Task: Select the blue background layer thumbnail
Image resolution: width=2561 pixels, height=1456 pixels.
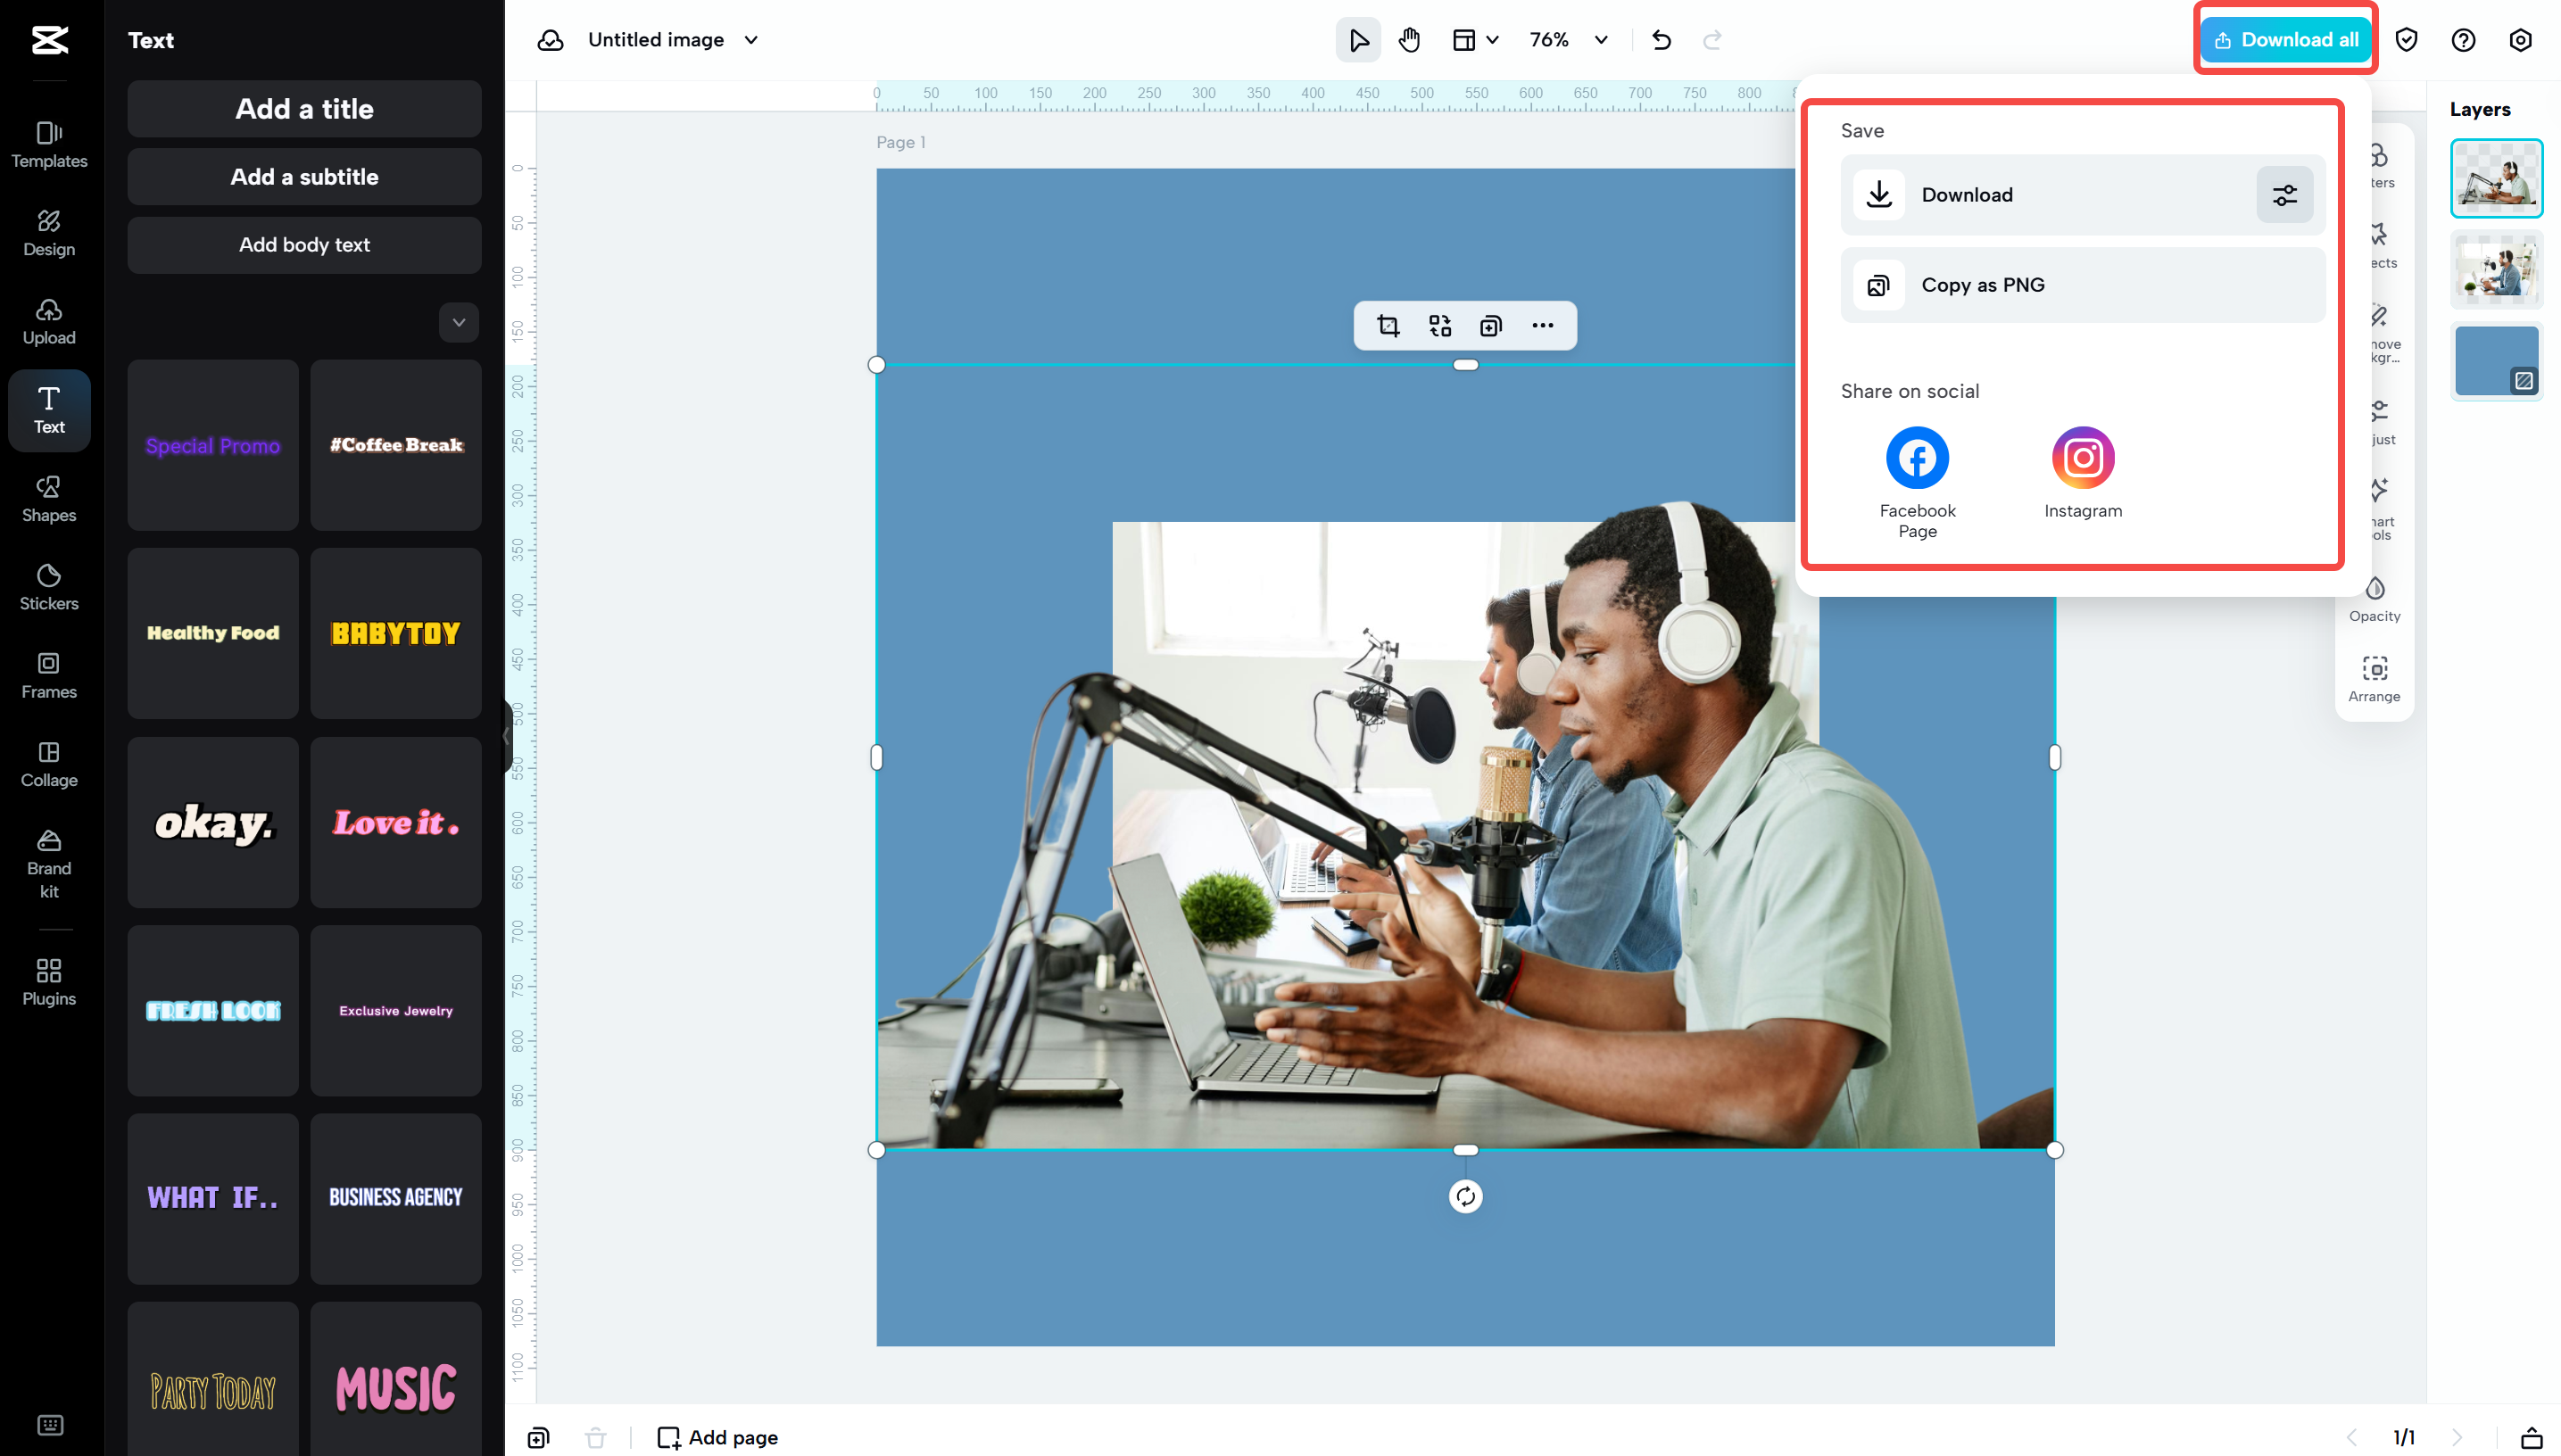Action: click(2496, 360)
